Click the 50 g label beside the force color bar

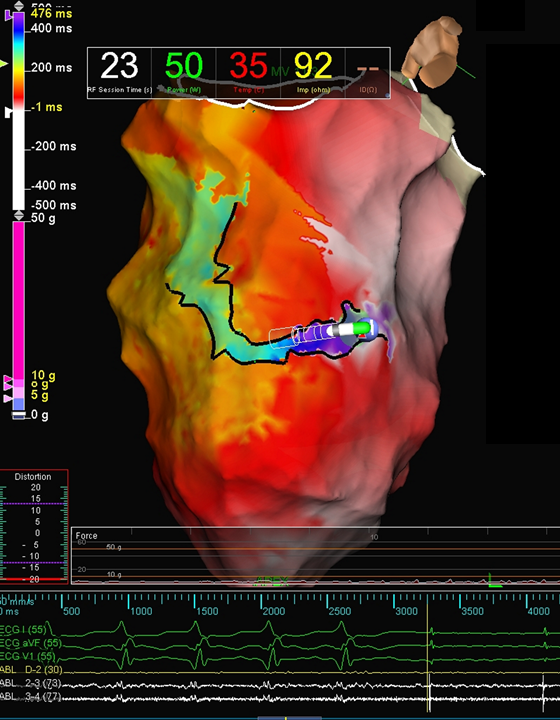tap(43, 218)
